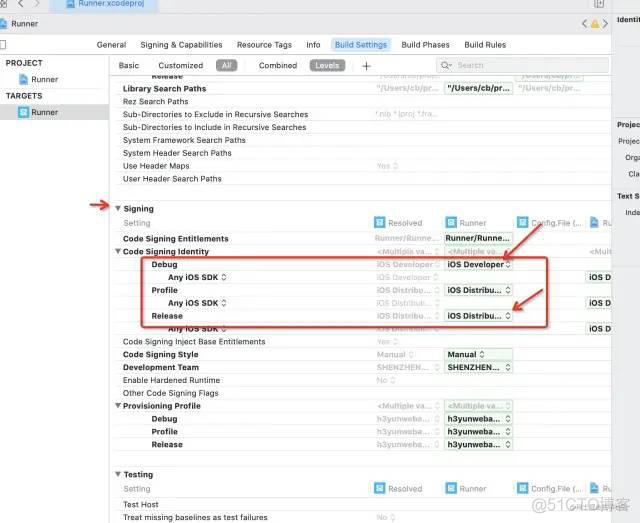Click Runner column icon in Testing

coord(451,488)
